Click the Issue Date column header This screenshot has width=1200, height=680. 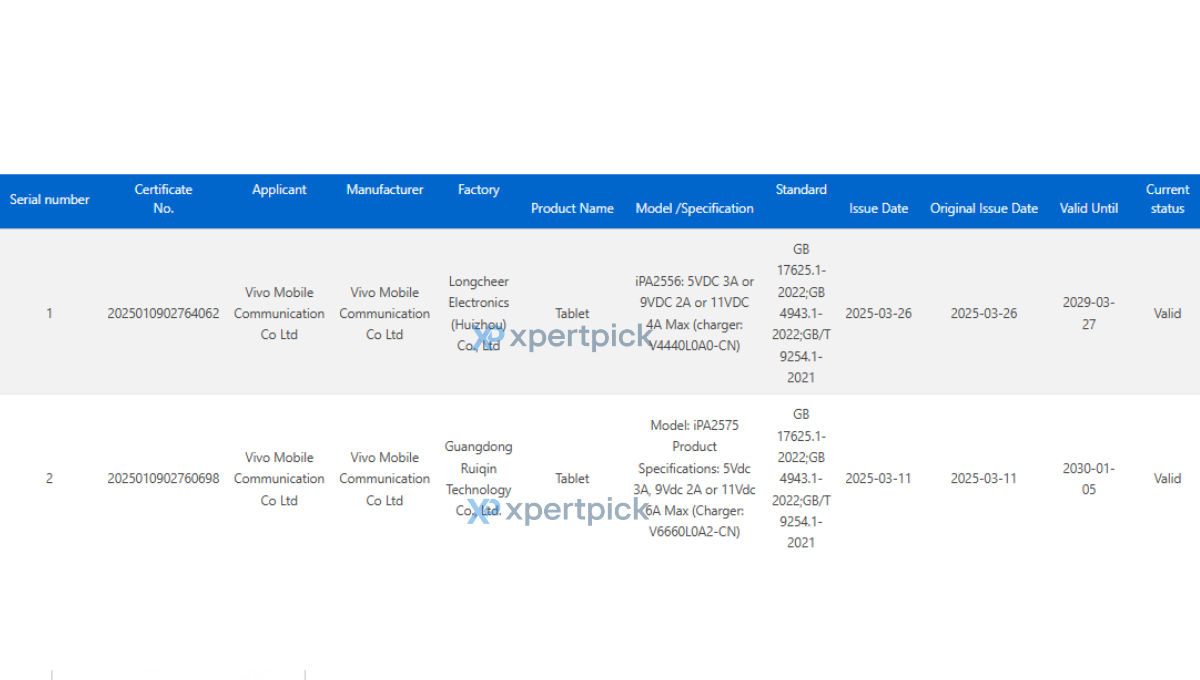point(879,208)
